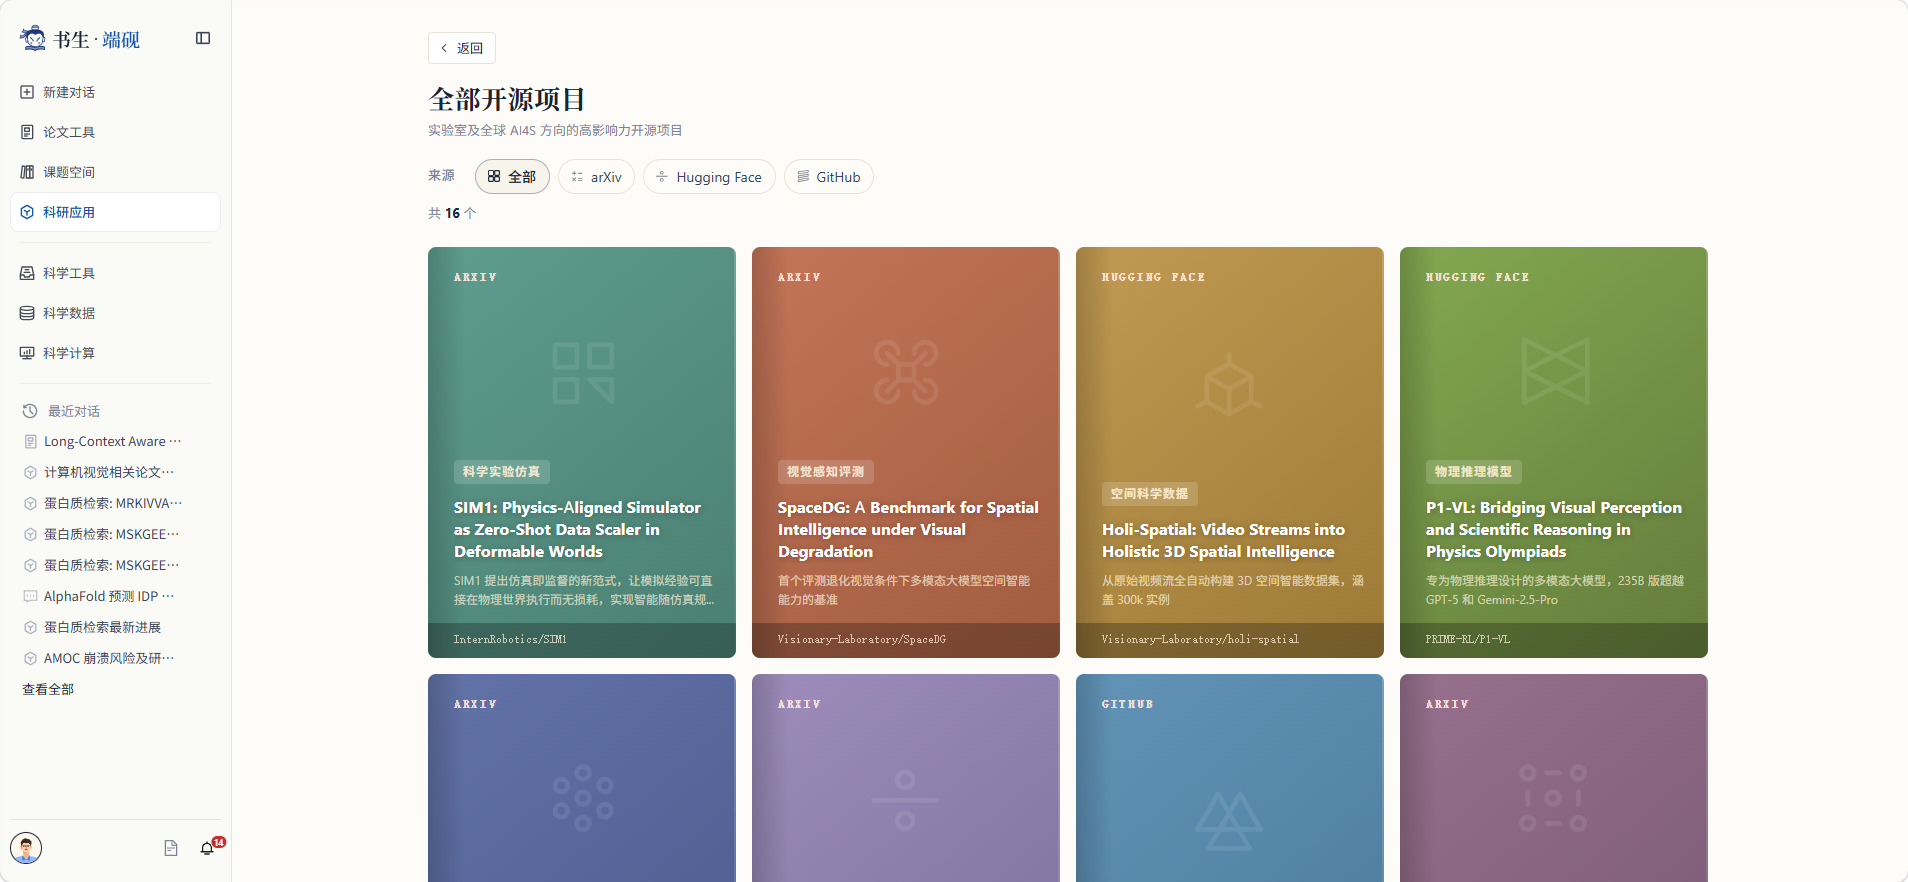The width and height of the screenshot is (1908, 882).
Task: Open the user avatar at sidebar bottom
Action: point(26,848)
